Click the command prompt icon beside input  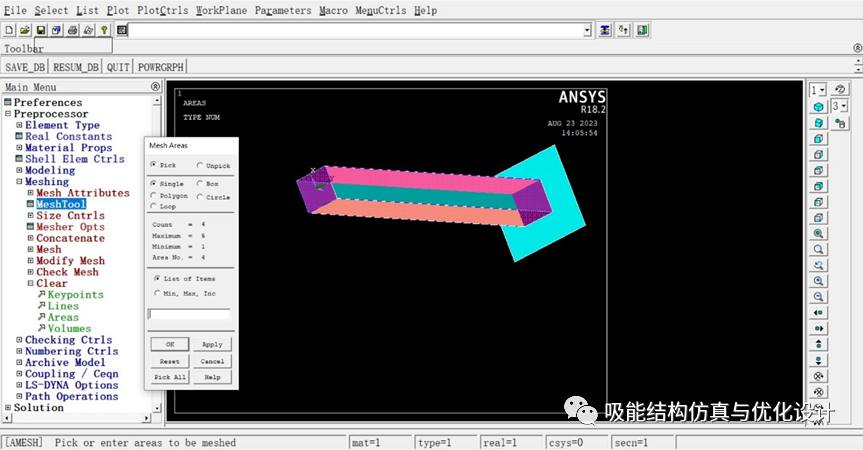tap(122, 30)
